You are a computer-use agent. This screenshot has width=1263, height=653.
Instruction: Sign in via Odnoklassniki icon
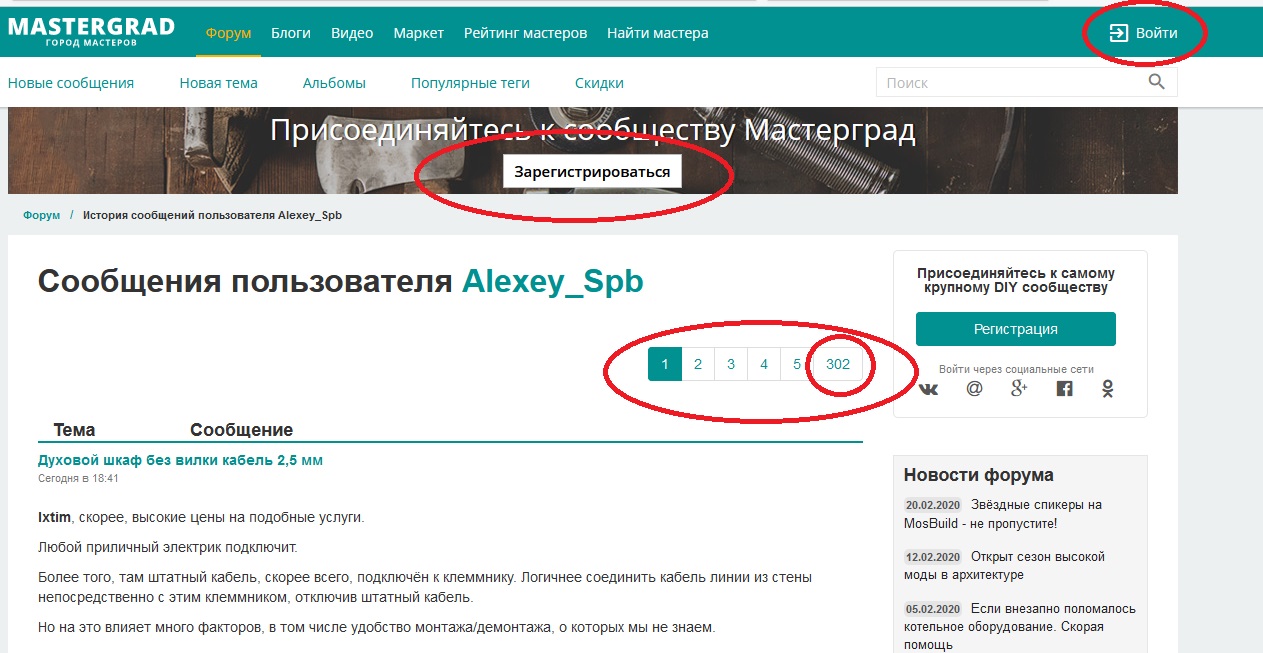pos(1108,389)
